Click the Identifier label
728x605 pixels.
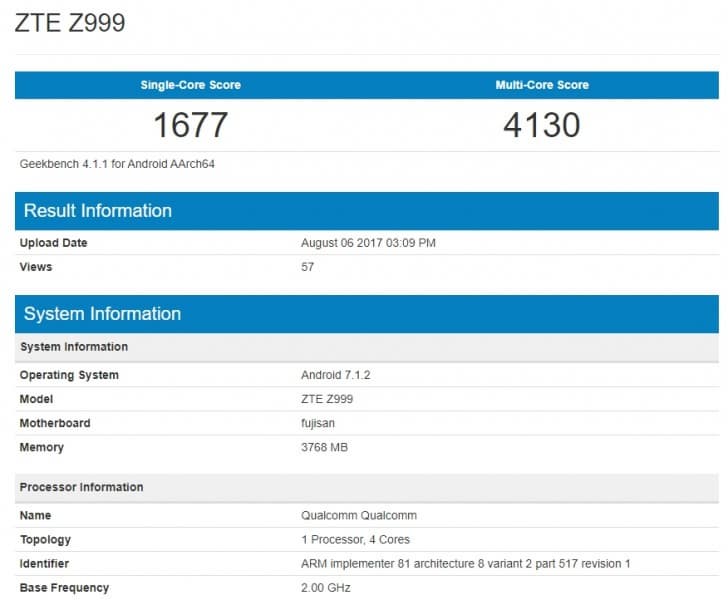[44, 564]
